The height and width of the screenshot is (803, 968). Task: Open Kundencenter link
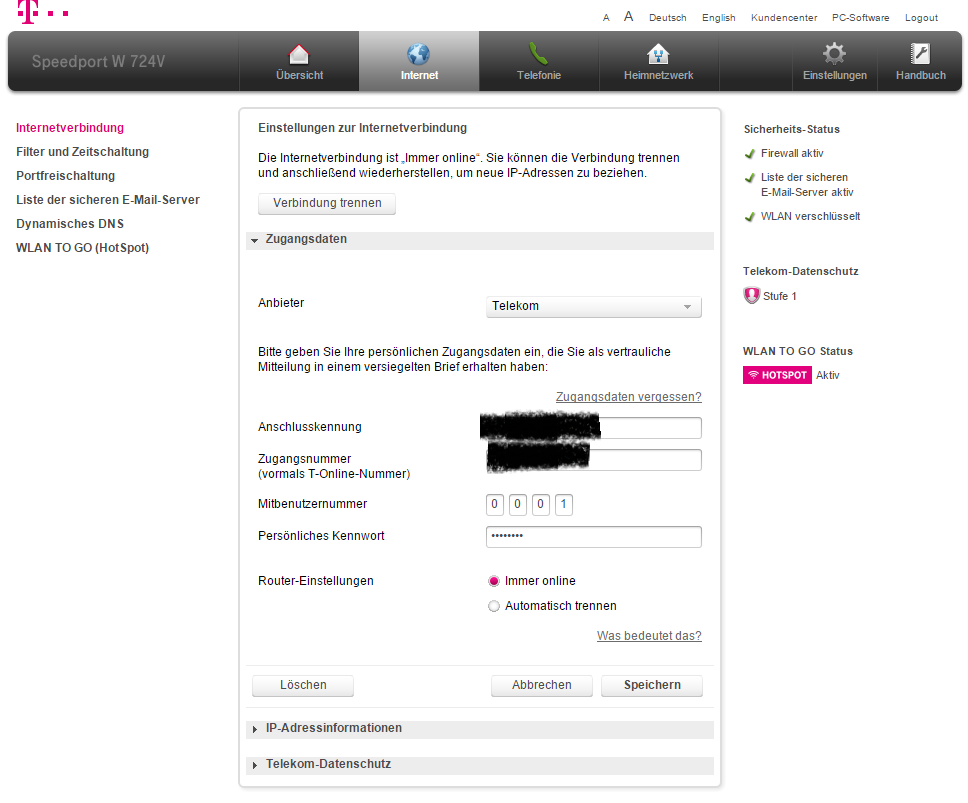pyautogui.click(x=784, y=18)
